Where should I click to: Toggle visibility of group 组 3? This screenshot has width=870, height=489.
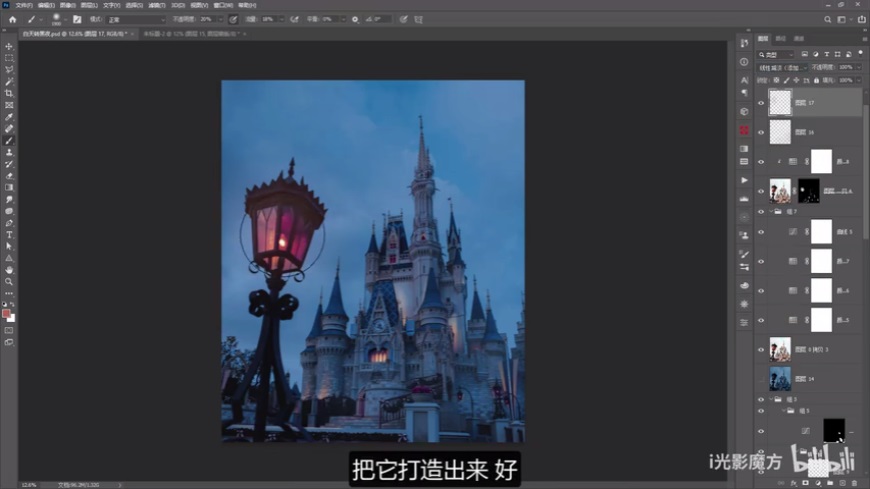coord(761,399)
